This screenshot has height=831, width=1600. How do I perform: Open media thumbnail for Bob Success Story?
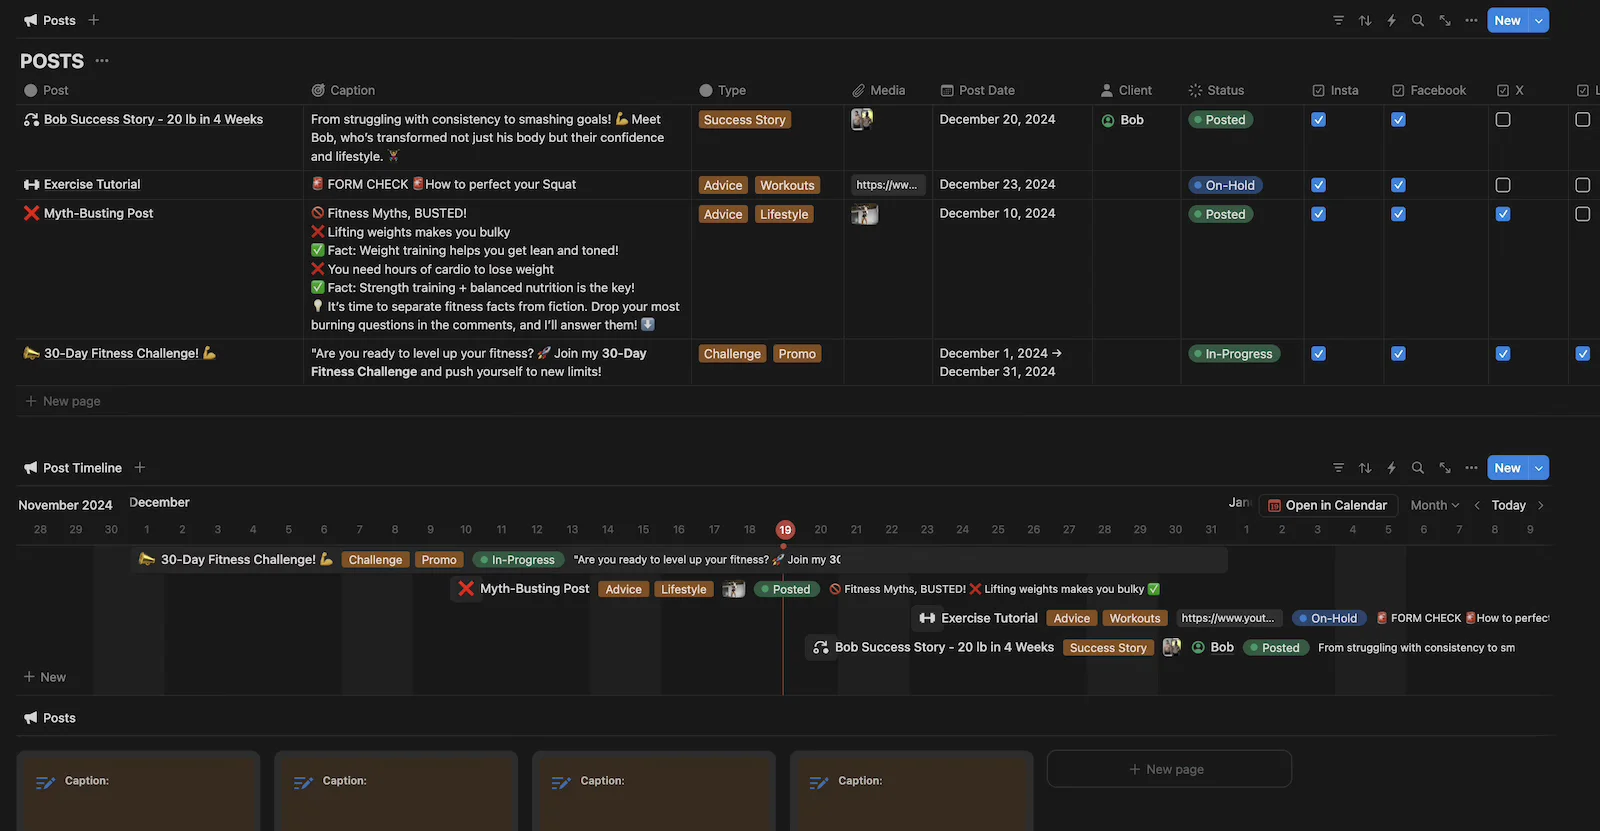tap(862, 119)
